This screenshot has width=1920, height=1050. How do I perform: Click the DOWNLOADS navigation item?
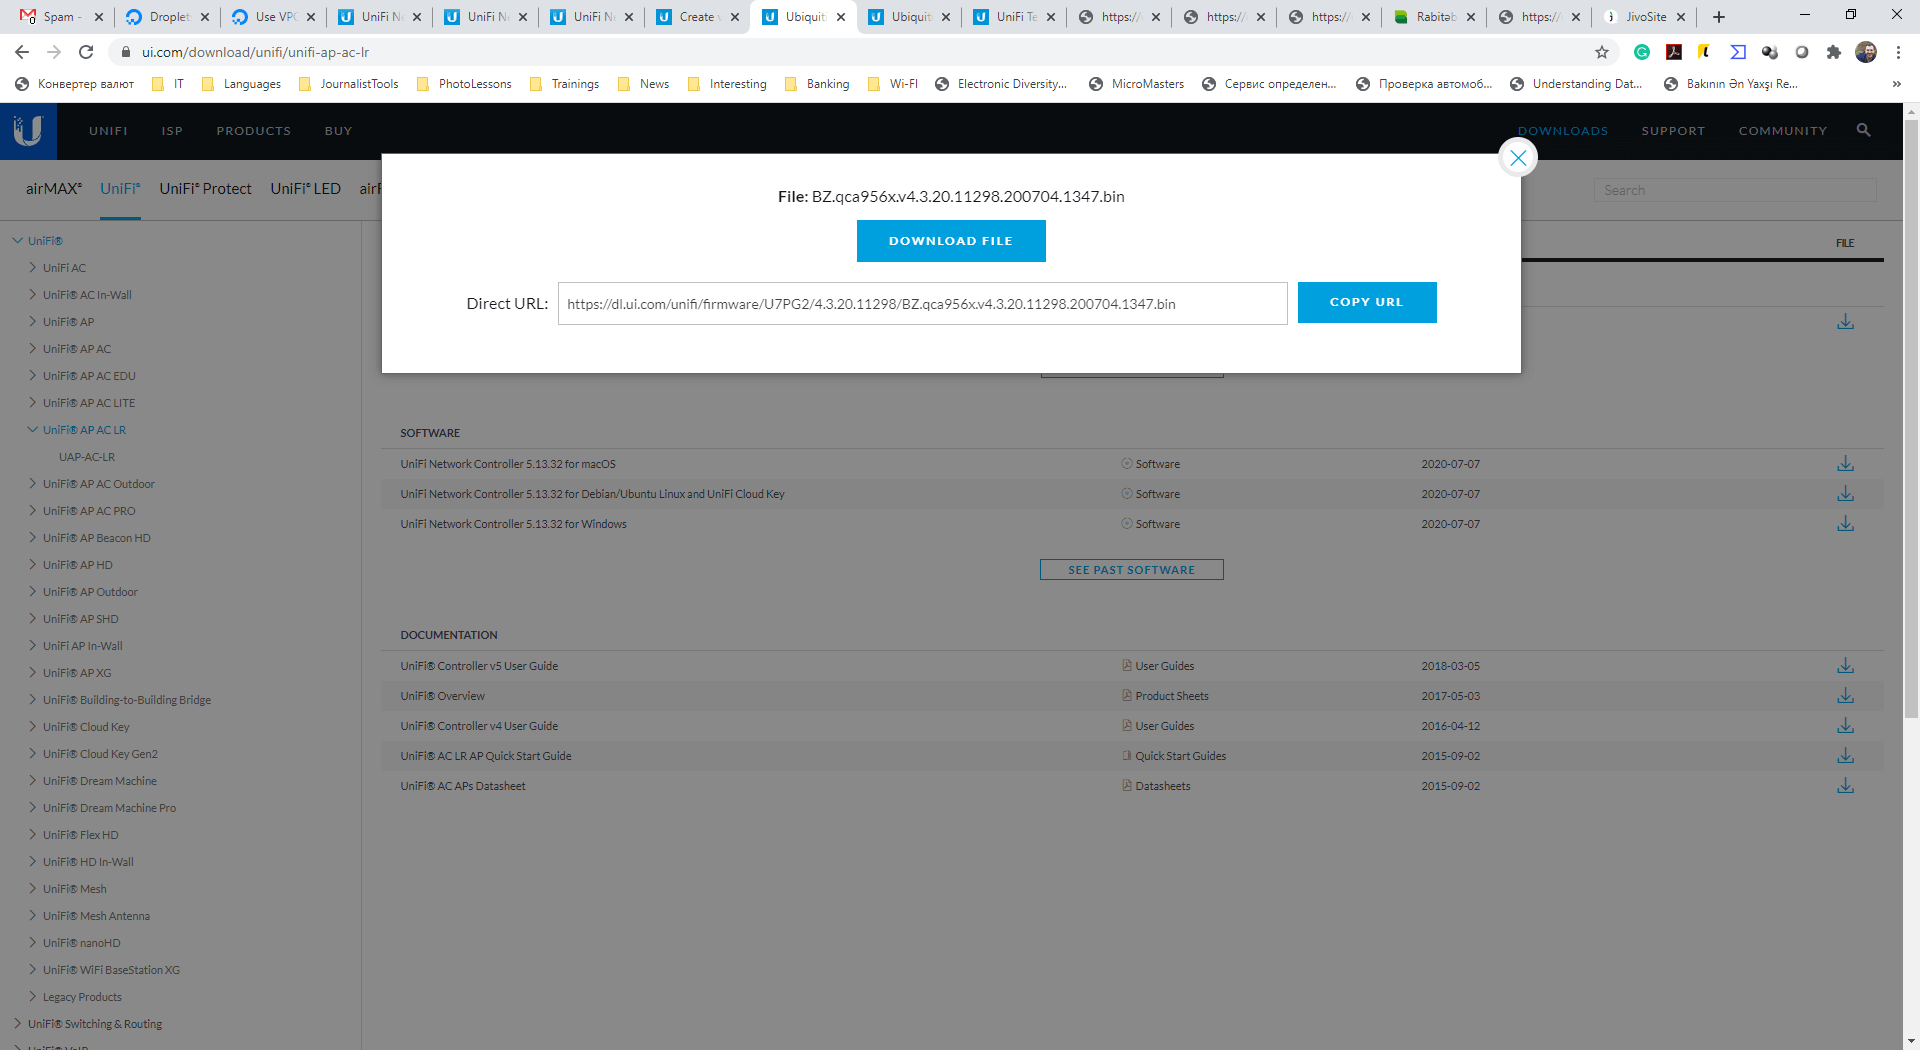(1563, 131)
